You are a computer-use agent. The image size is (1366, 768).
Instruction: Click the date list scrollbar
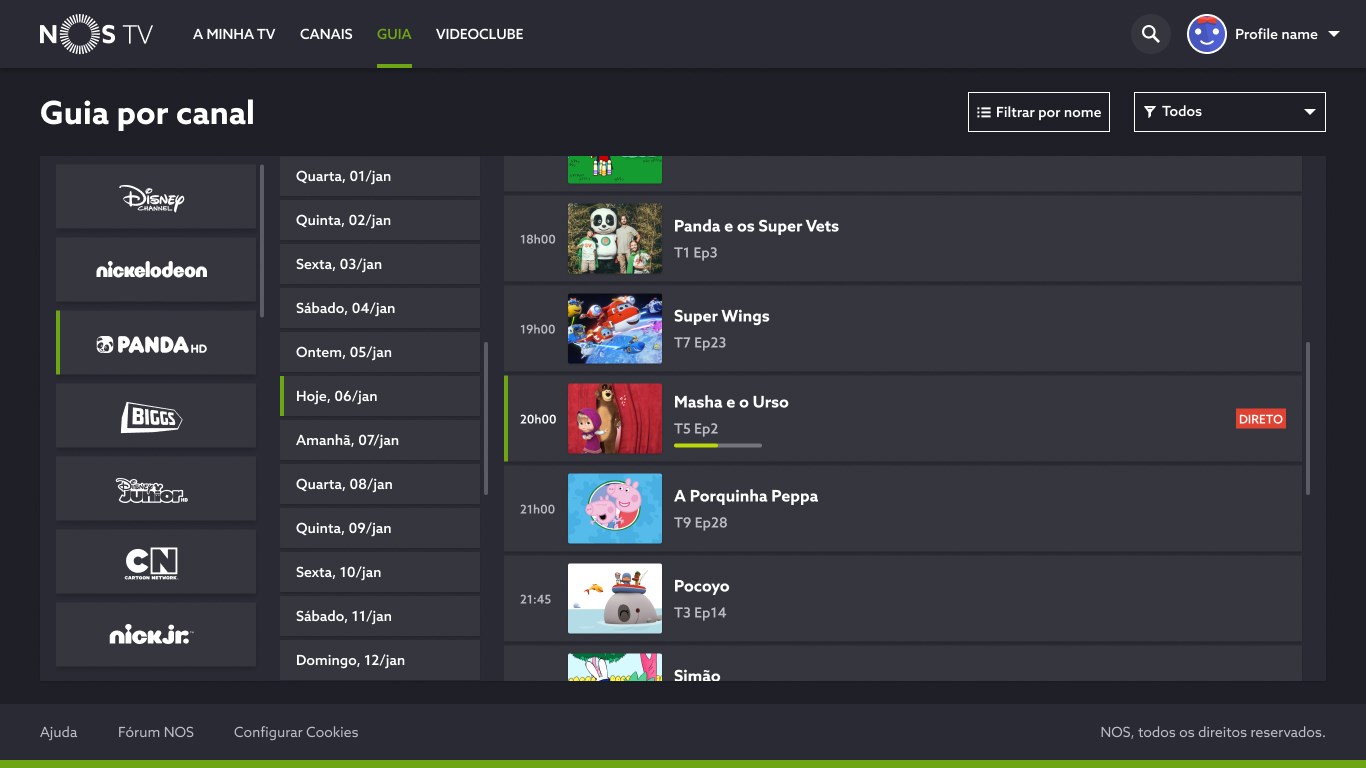[x=486, y=419]
